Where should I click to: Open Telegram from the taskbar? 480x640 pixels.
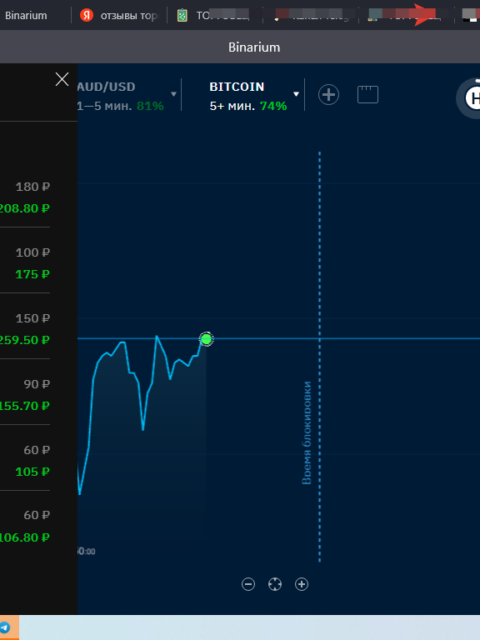[5, 627]
